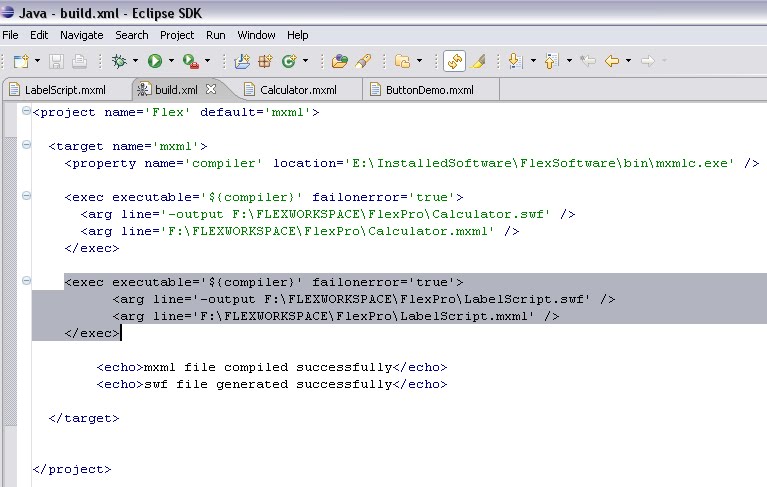Click the Calculator.mxml arg line
The width and height of the screenshot is (767, 487).
[x=300, y=231]
